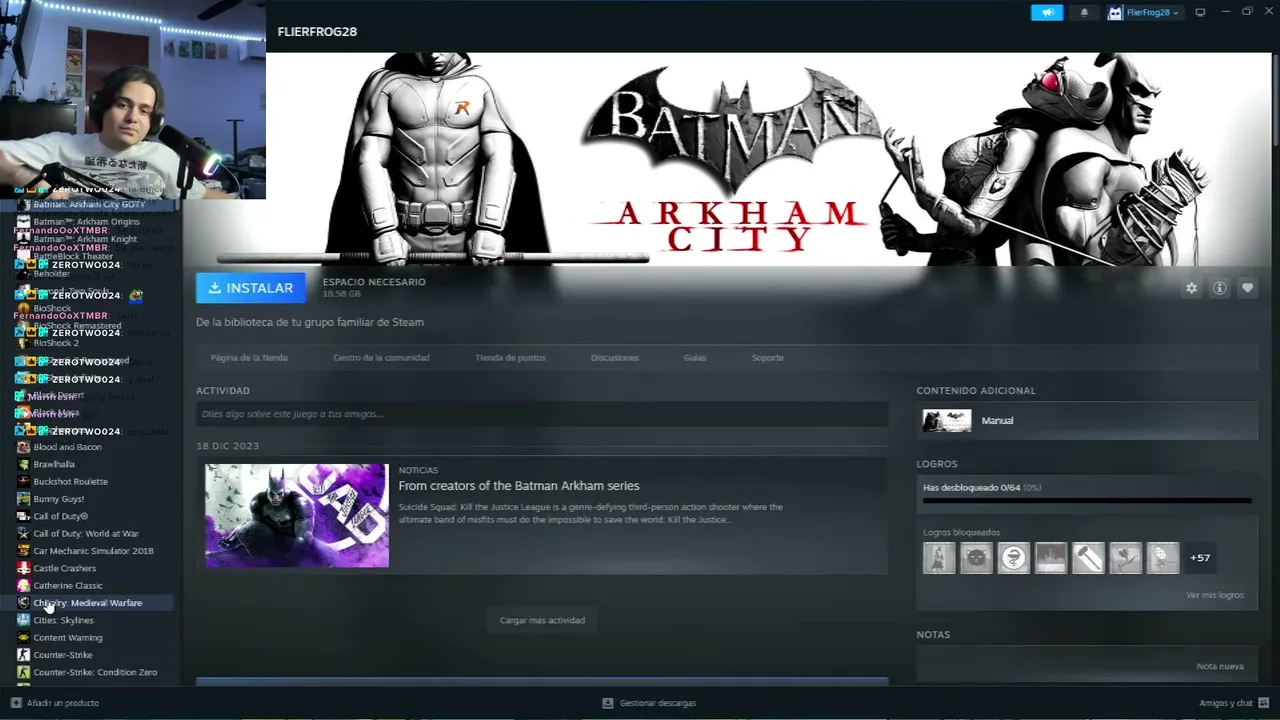The height and width of the screenshot is (720, 1280).
Task: Click the Castle Crashers game icon
Action: click(23, 568)
